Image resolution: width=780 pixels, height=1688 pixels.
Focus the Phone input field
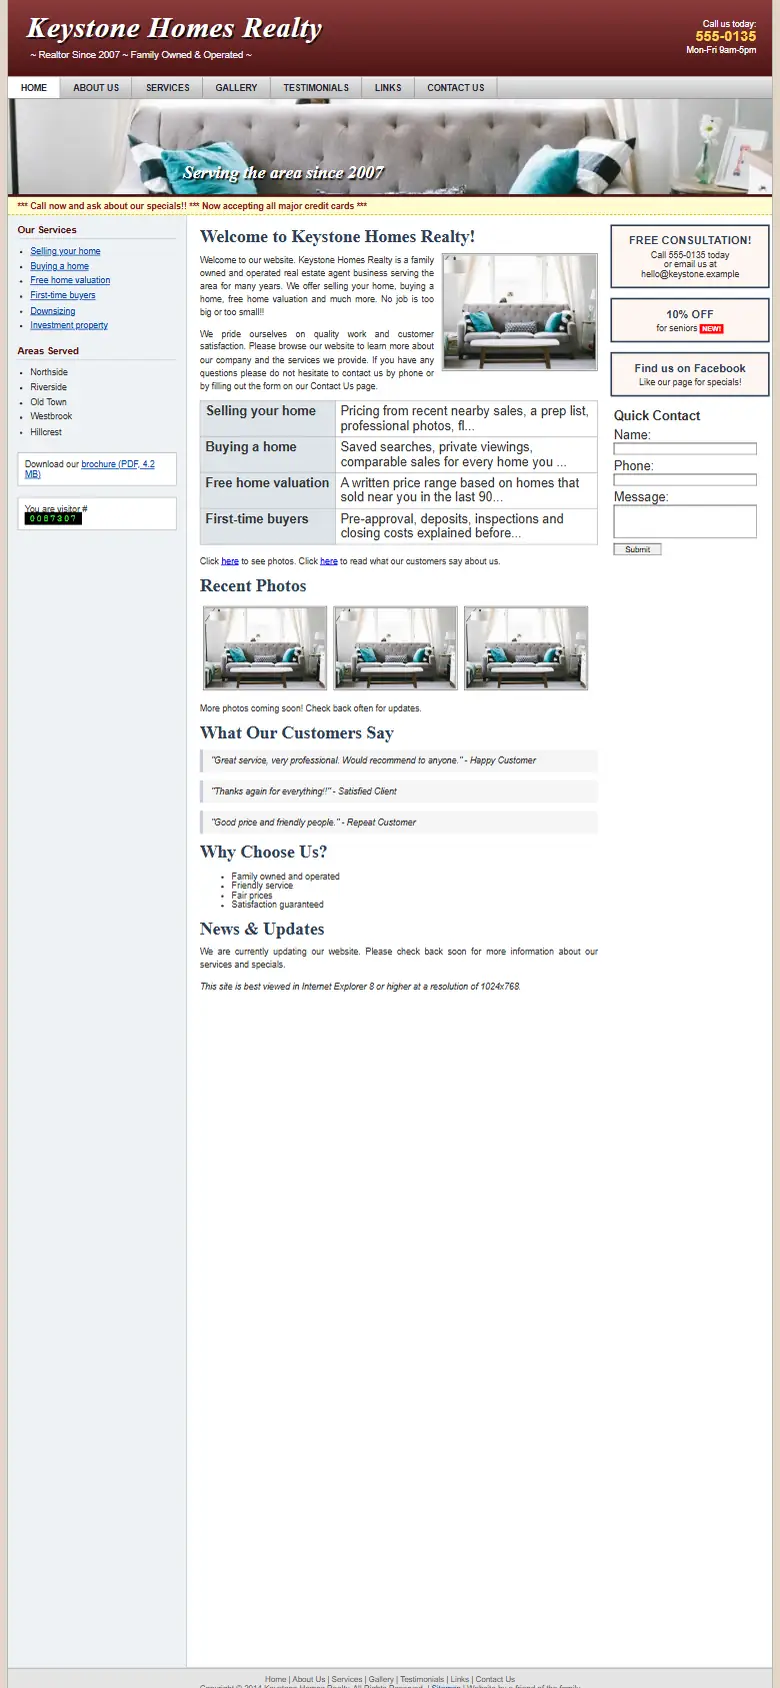pos(685,480)
